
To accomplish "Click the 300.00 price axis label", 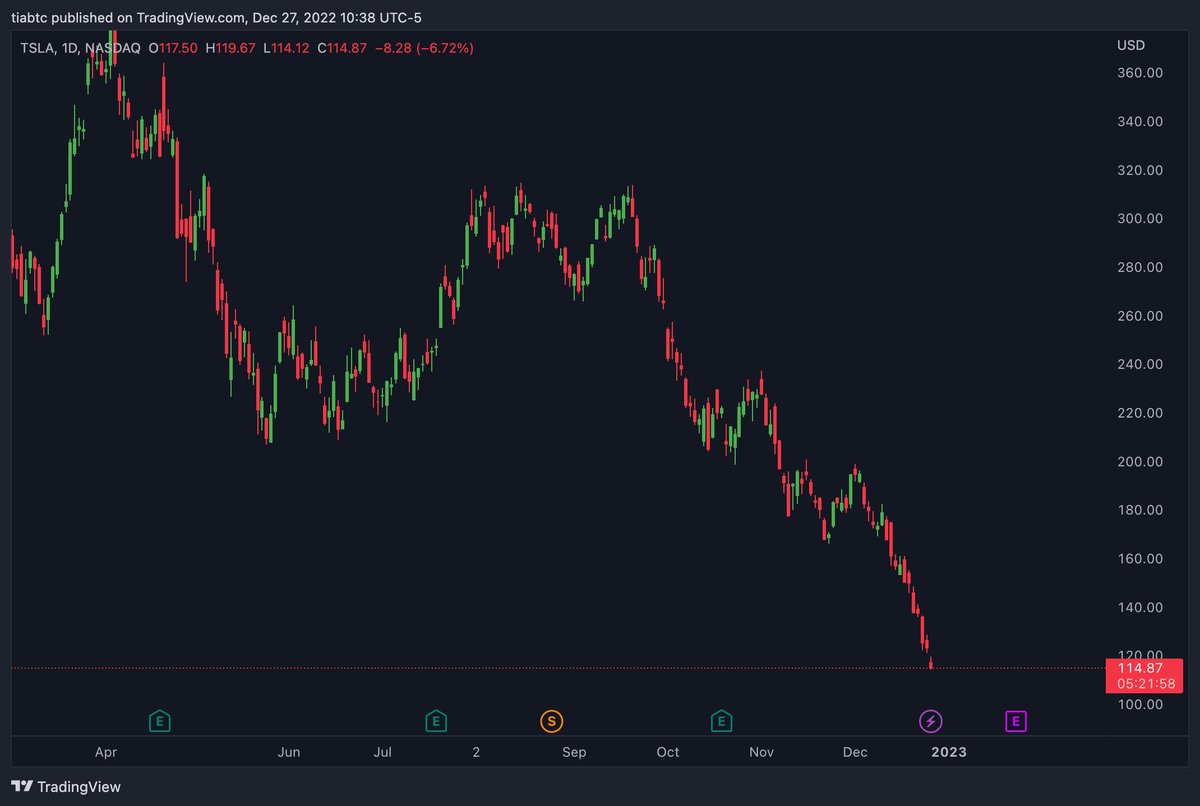I will pos(1141,219).
